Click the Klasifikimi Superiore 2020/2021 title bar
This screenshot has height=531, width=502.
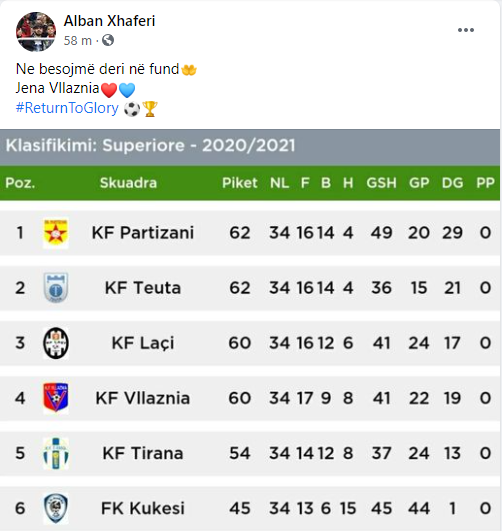[250, 147]
